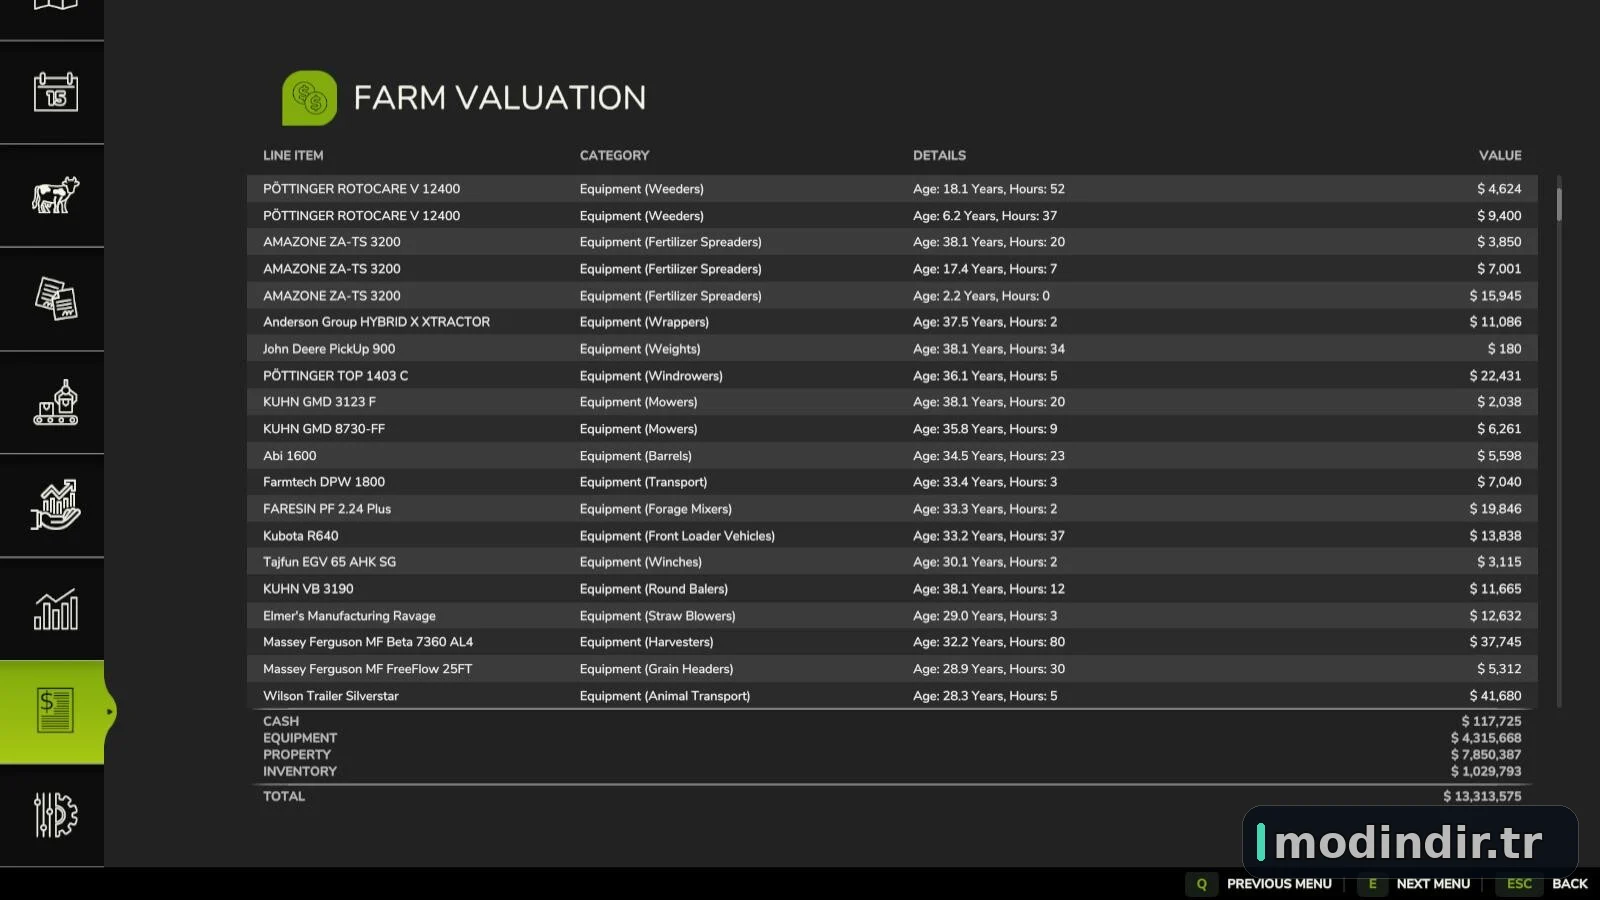Select the Tajfun EGV 65 AHK SG row
Viewport: 1600px width, 900px height.
[x=892, y=562]
